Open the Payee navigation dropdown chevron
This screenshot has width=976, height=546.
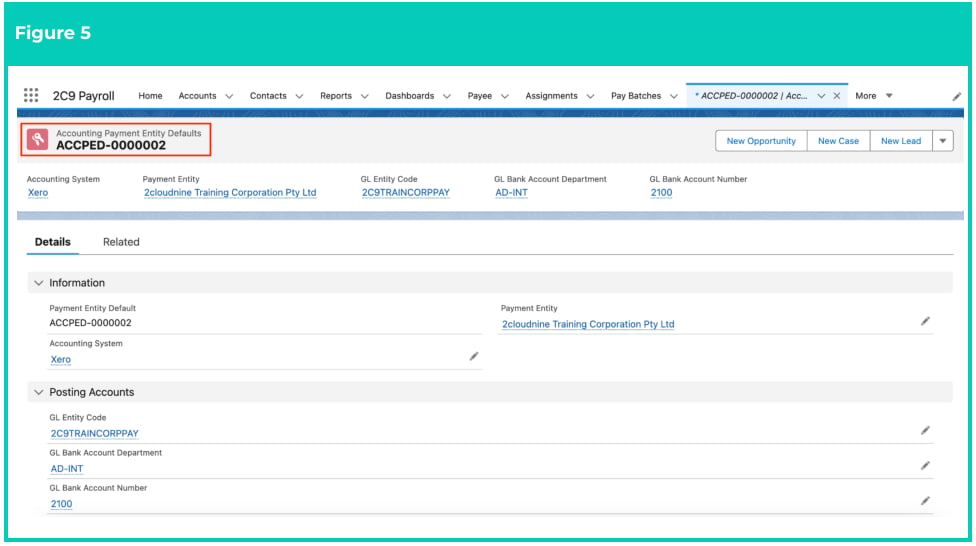(x=505, y=96)
